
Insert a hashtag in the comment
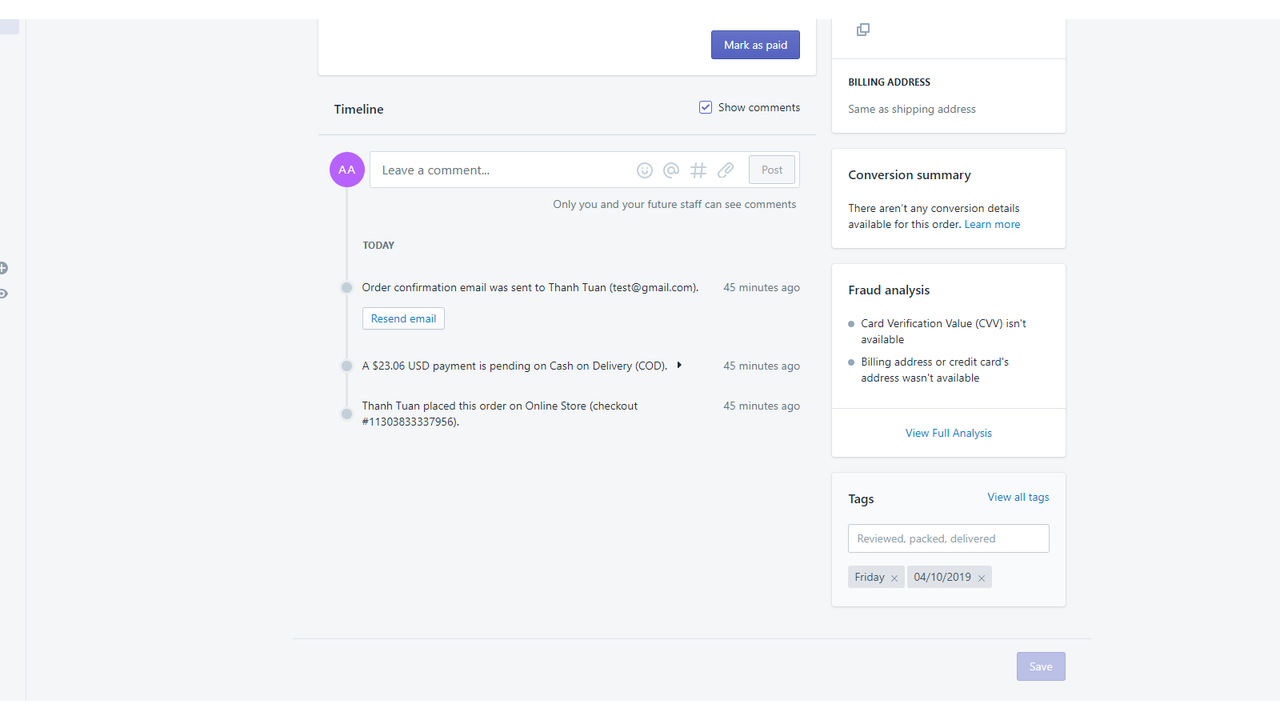coord(698,170)
